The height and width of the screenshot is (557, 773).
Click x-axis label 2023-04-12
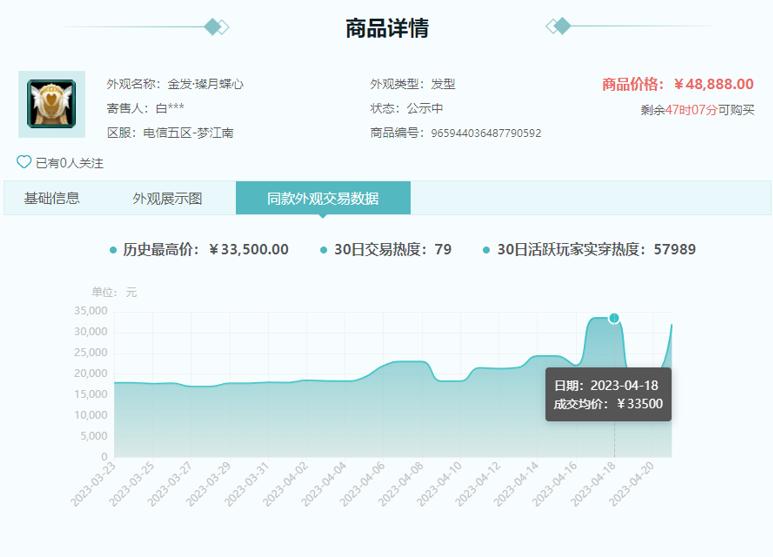(478, 484)
